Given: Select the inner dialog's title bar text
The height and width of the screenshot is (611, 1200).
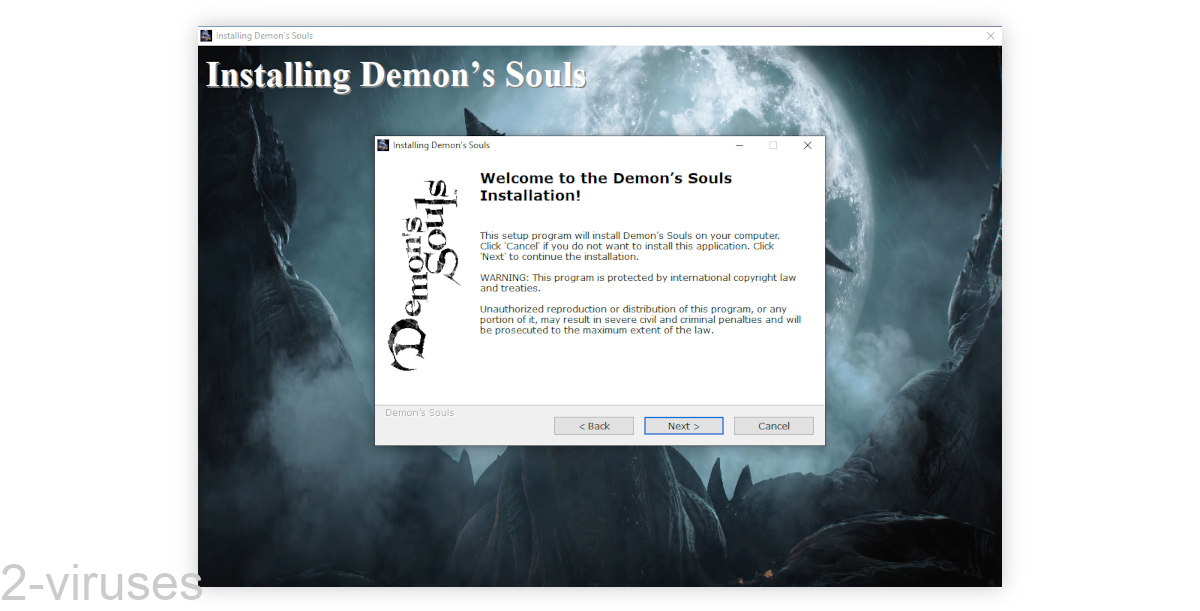Looking at the screenshot, I should pos(441,145).
